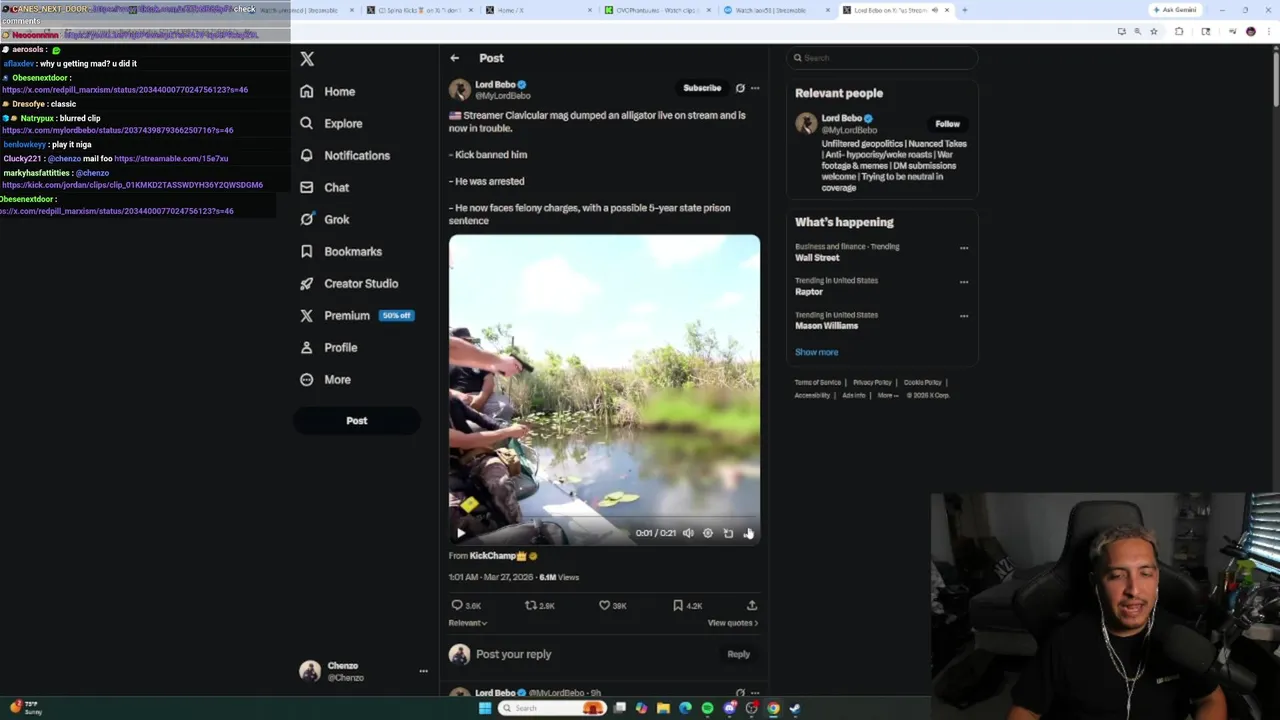This screenshot has width=1280, height=720.
Task: Open Creator Studio
Action: tap(349, 283)
